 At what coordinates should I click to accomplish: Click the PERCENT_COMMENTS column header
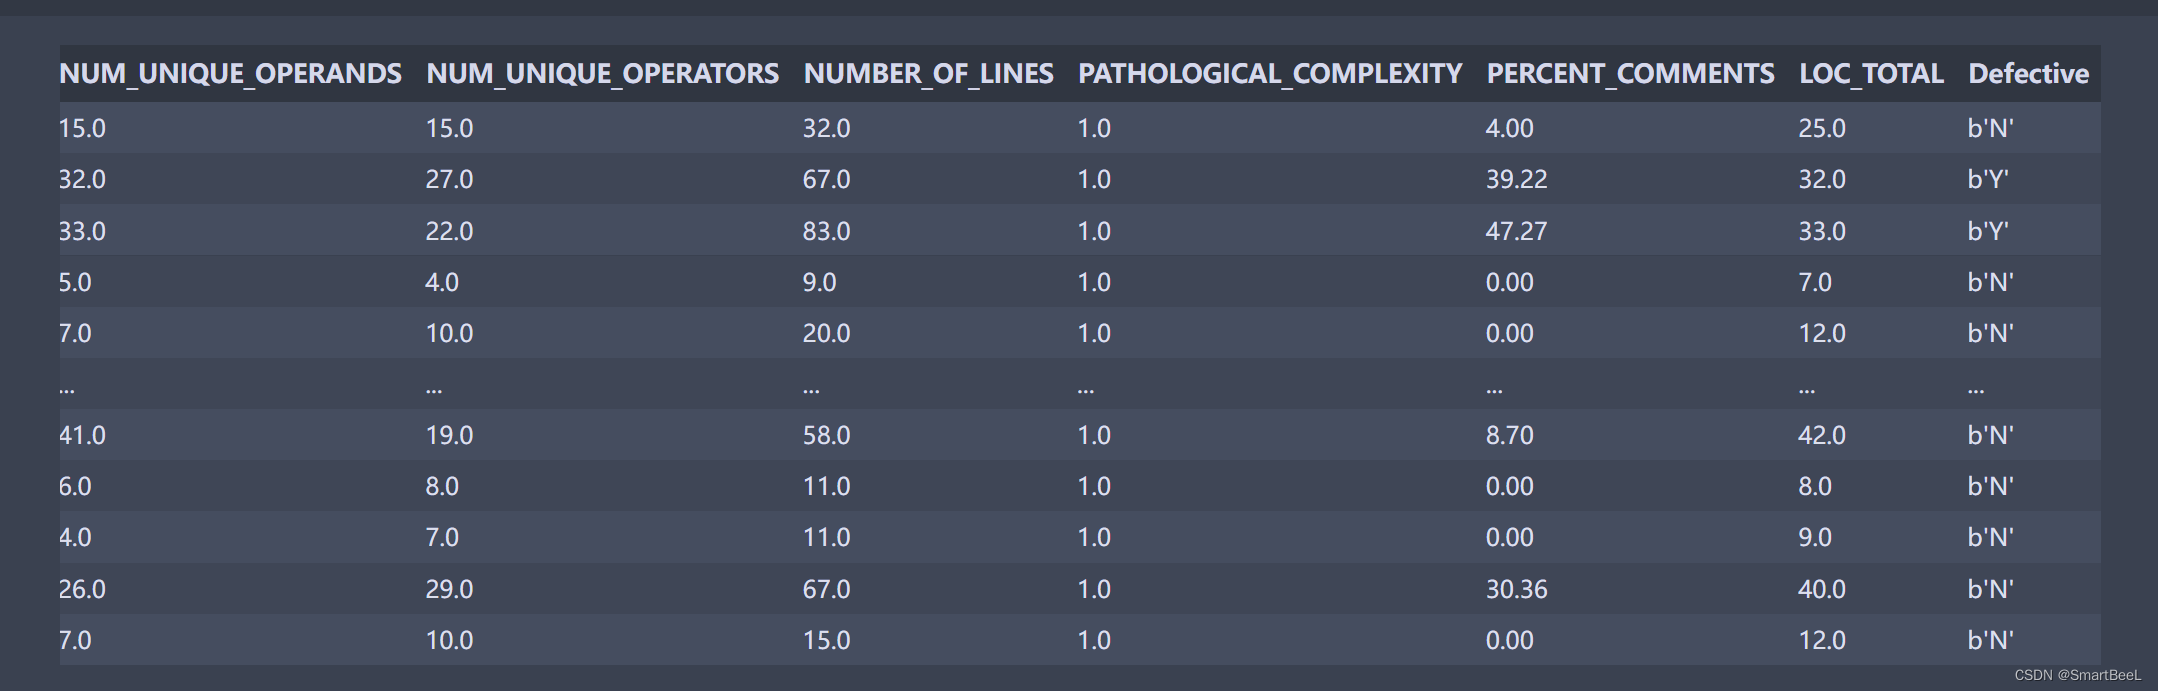pyautogui.click(x=1630, y=74)
